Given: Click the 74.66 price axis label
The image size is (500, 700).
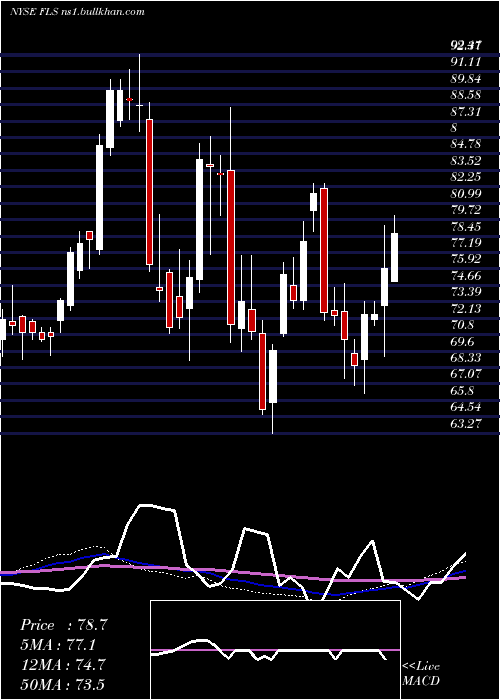Looking at the screenshot, I should pos(465,276).
